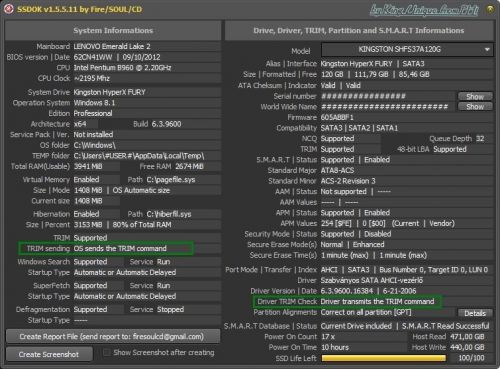The height and width of the screenshot is (369, 500).
Task: Open the signature link in the title bar
Action: tap(424, 10)
